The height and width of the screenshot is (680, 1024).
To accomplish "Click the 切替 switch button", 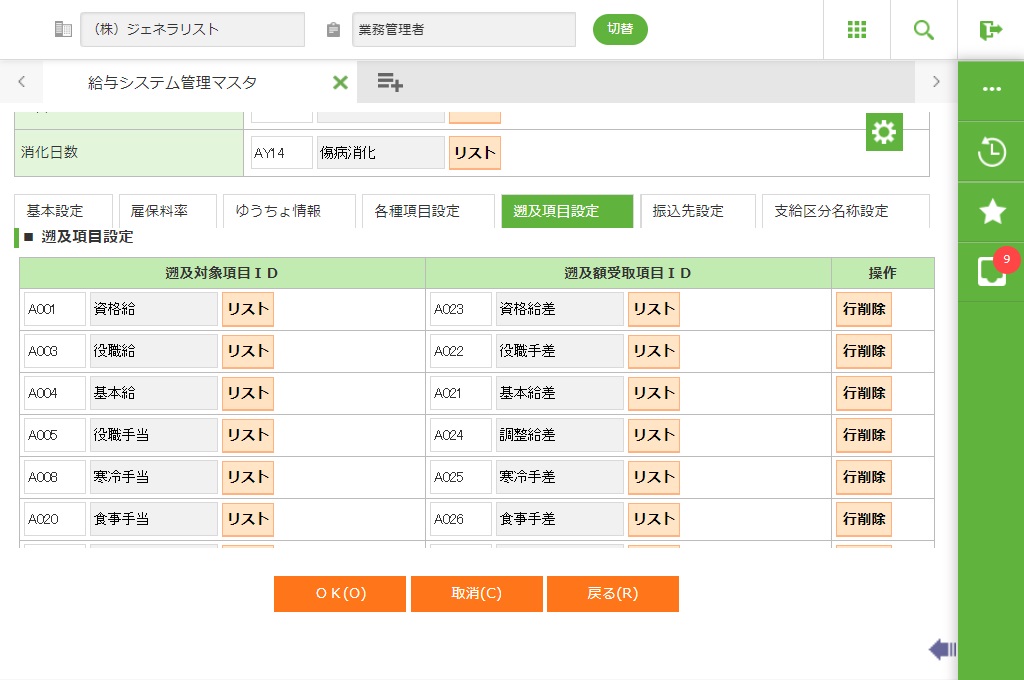I will click(620, 29).
